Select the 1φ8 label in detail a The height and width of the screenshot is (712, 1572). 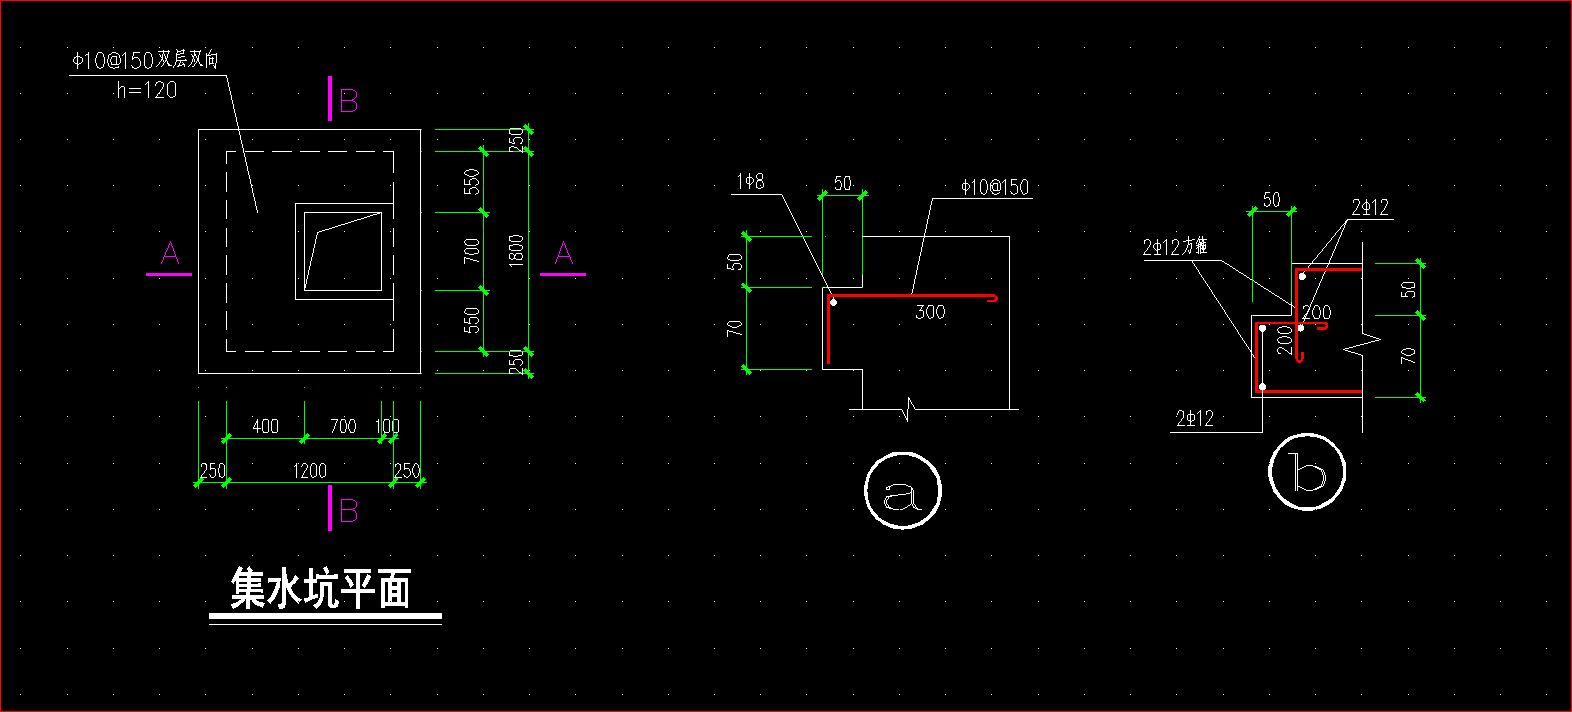[x=750, y=182]
